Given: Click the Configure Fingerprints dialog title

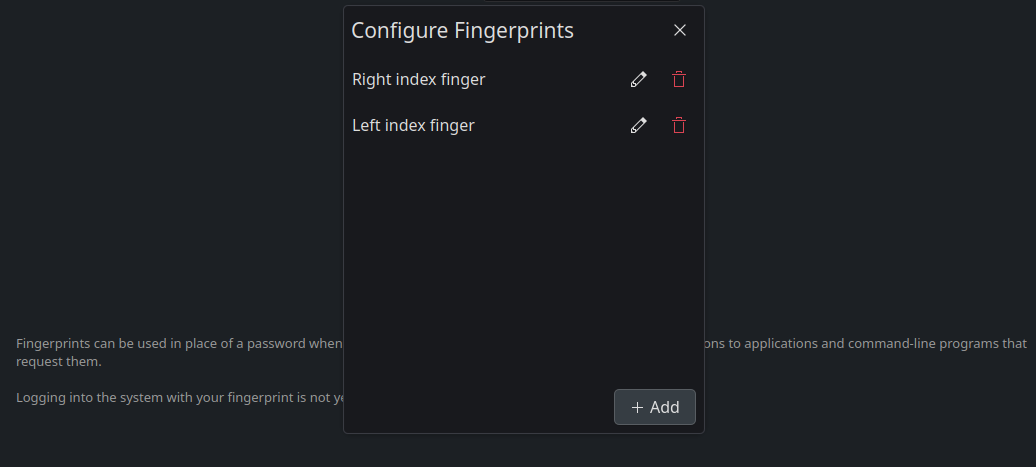Looking at the screenshot, I should click(462, 30).
